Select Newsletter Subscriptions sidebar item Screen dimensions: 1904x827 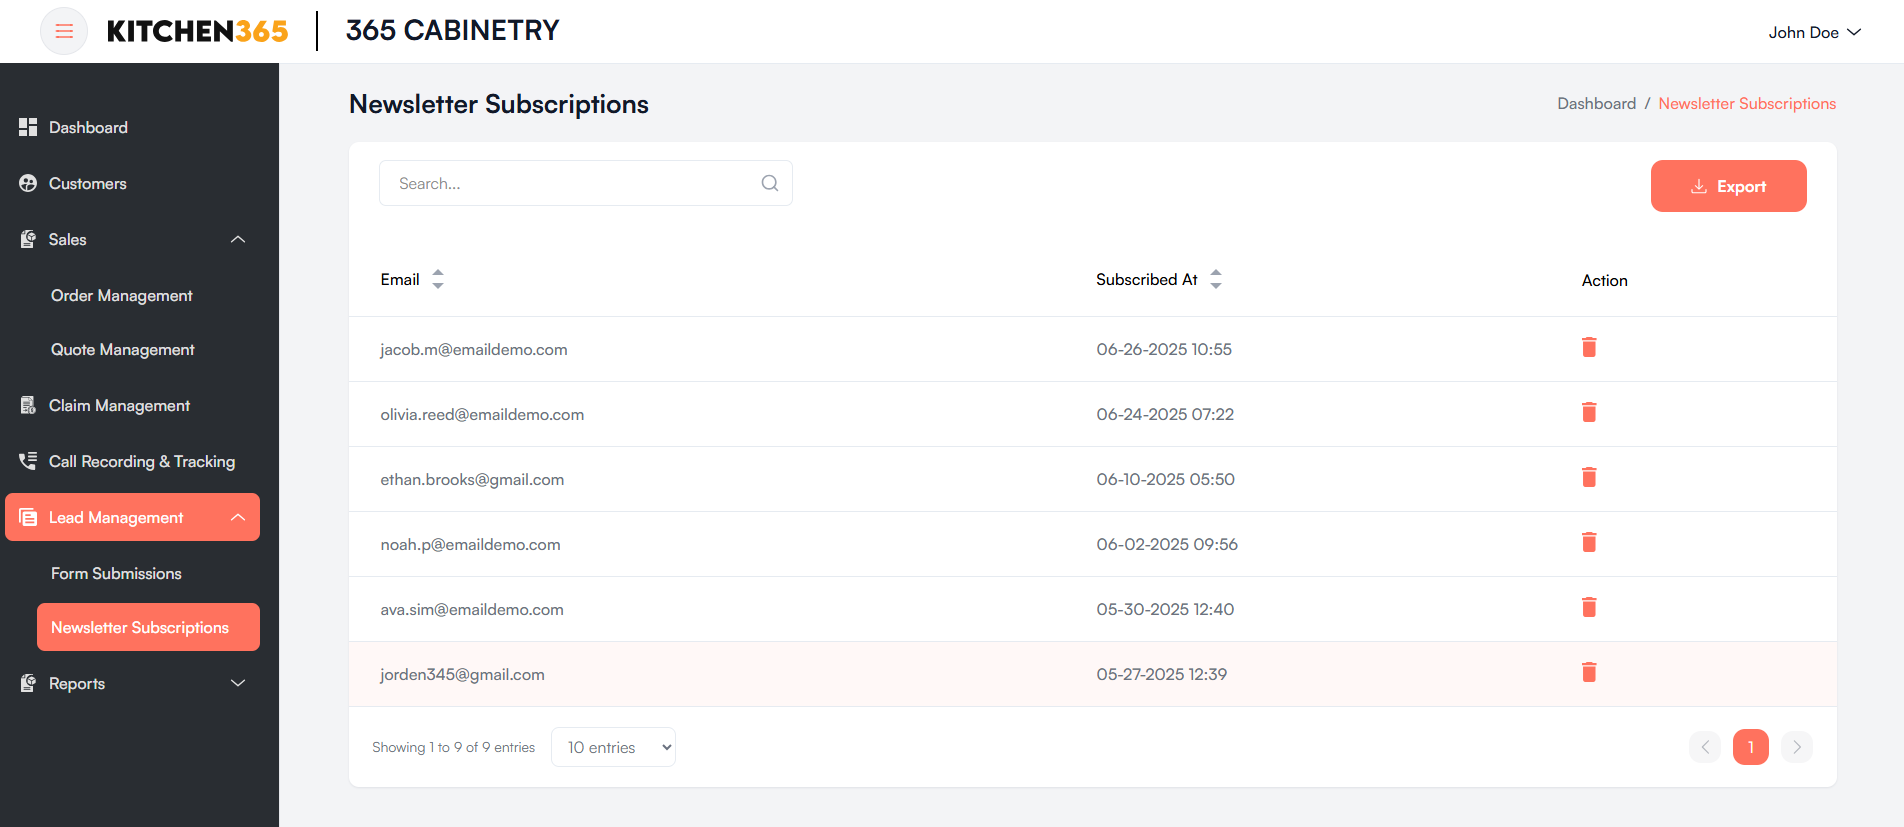(x=148, y=627)
